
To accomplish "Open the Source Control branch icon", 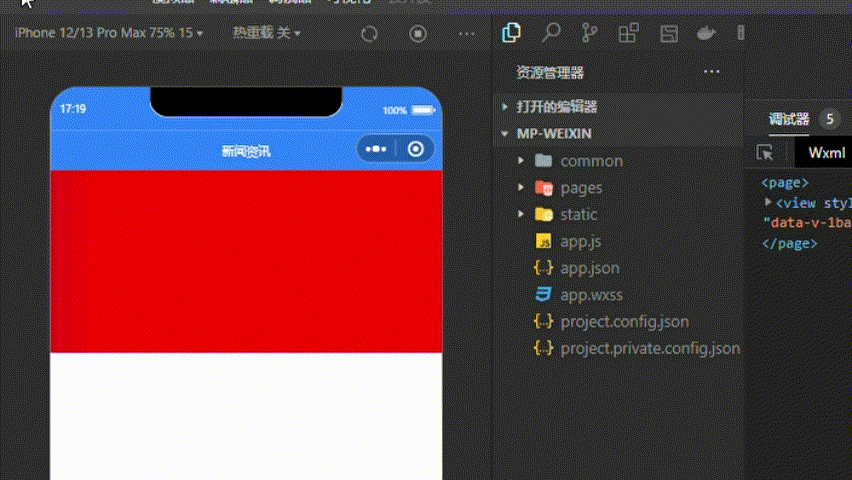I will (590, 33).
